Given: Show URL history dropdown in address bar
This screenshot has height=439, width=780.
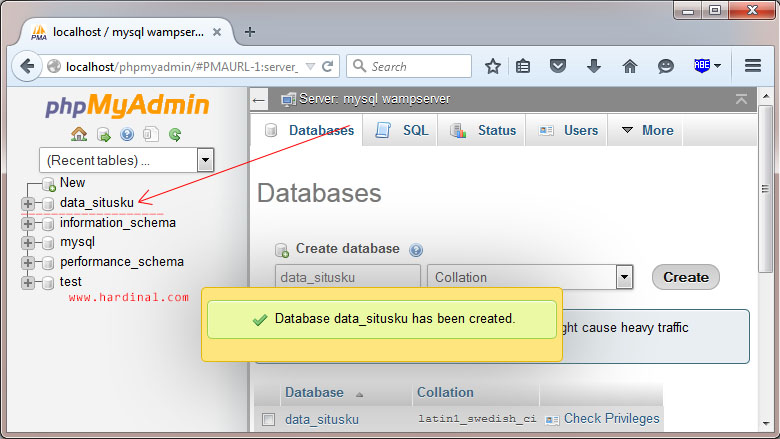Looking at the screenshot, I should [x=310, y=66].
